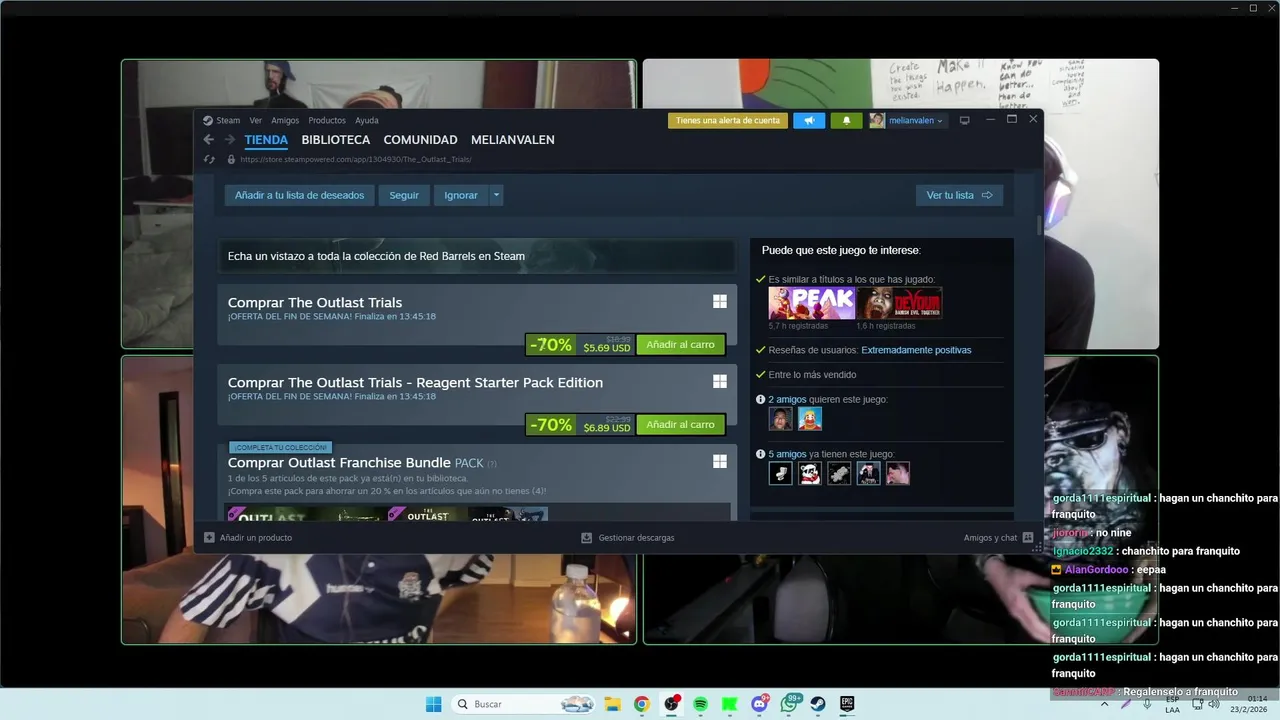Open the Amigos y chat icon
Viewport: 1280px width, 720px height.
pos(1028,537)
